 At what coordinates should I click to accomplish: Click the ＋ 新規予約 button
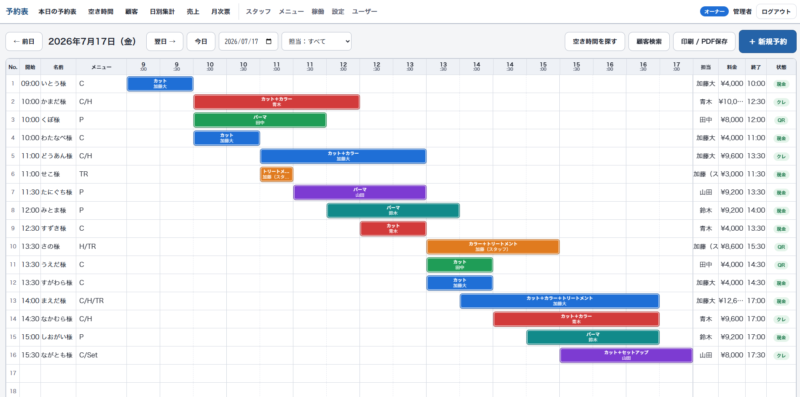pos(767,41)
